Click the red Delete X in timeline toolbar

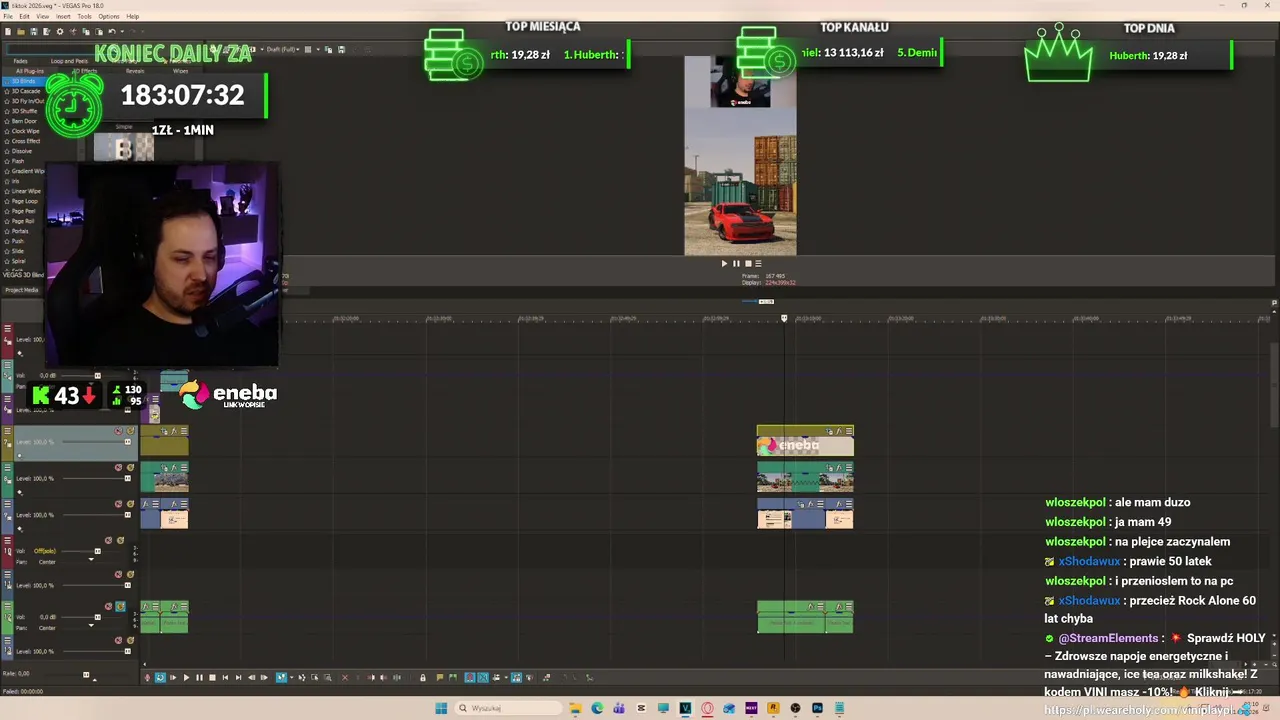345,678
